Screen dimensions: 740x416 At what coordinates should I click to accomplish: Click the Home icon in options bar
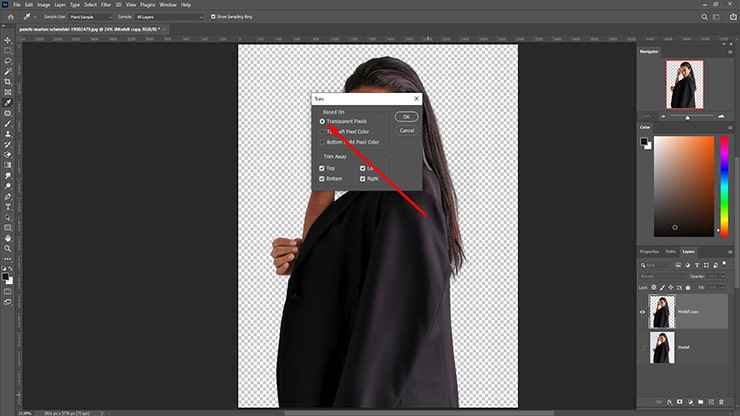pyautogui.click(x=10, y=17)
